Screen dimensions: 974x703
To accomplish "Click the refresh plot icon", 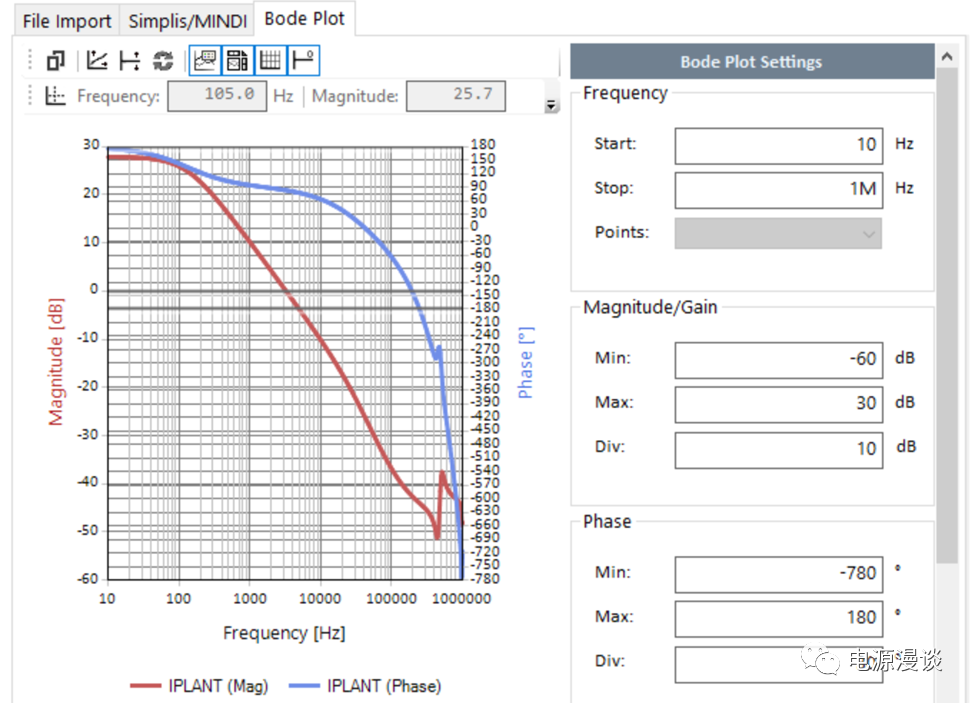I will (x=163, y=61).
